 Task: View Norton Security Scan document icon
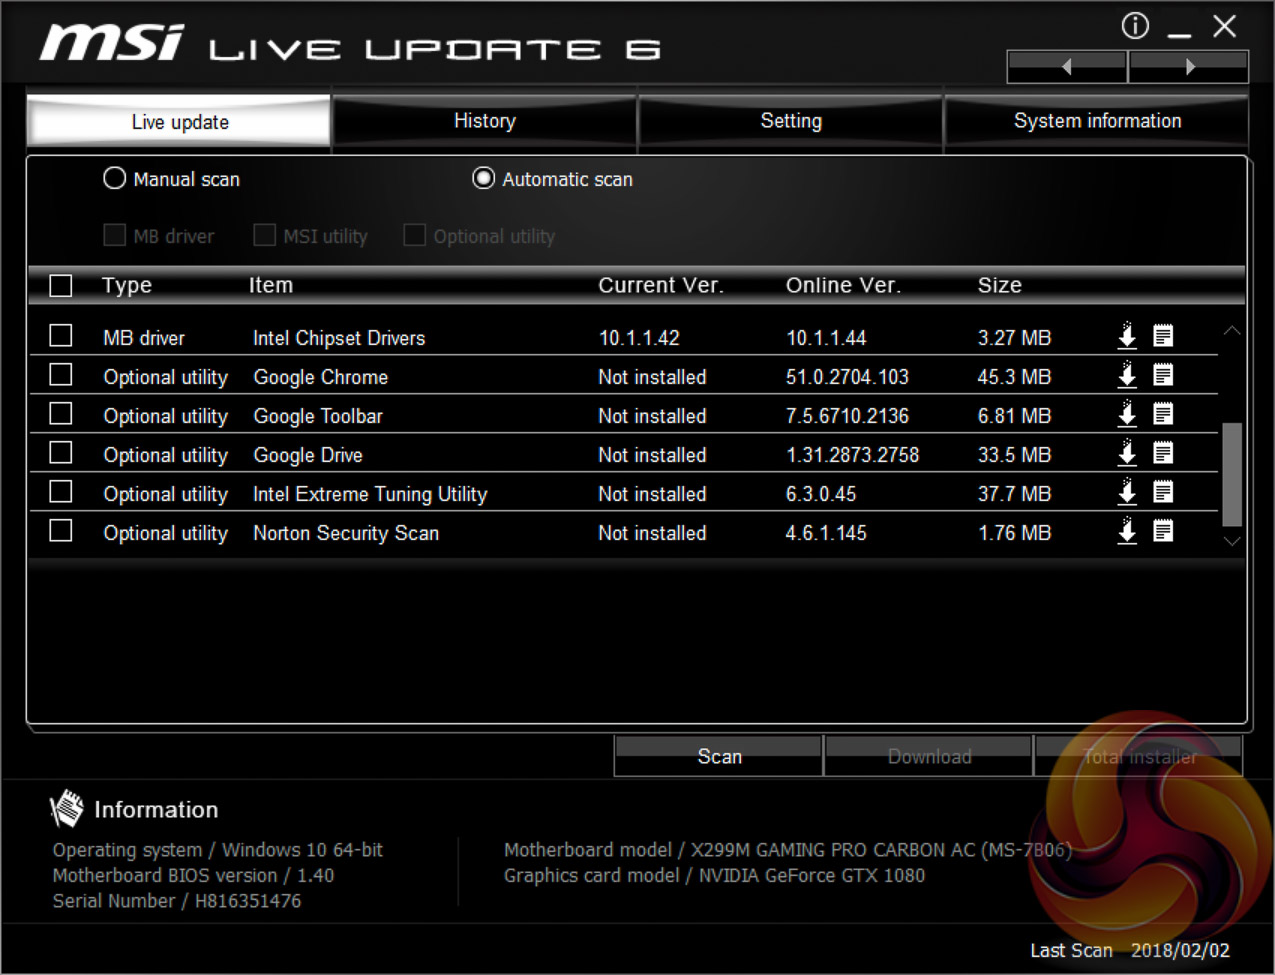pos(1163,531)
